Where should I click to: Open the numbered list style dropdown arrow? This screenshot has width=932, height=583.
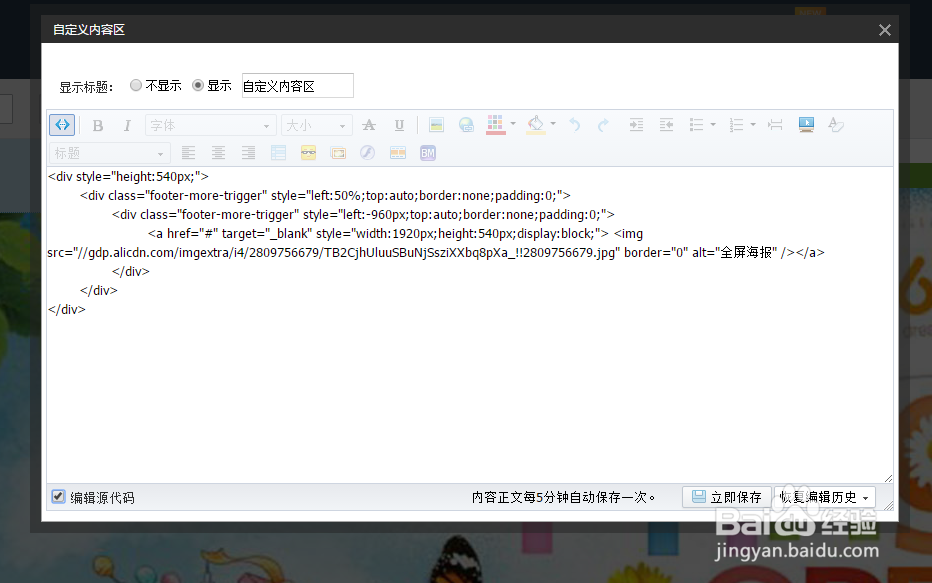pyautogui.click(x=753, y=125)
